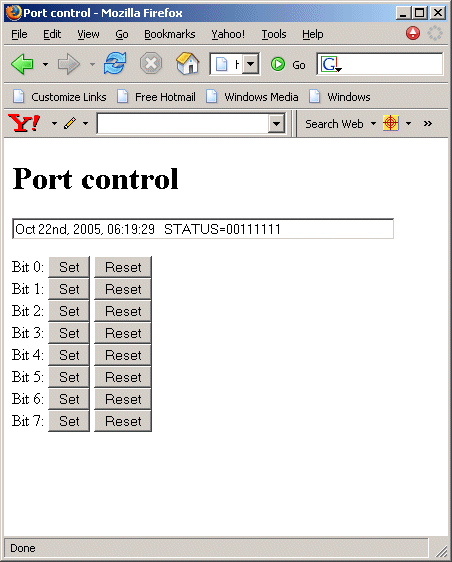
Task: Reset Bit 7
Action: 123,421
